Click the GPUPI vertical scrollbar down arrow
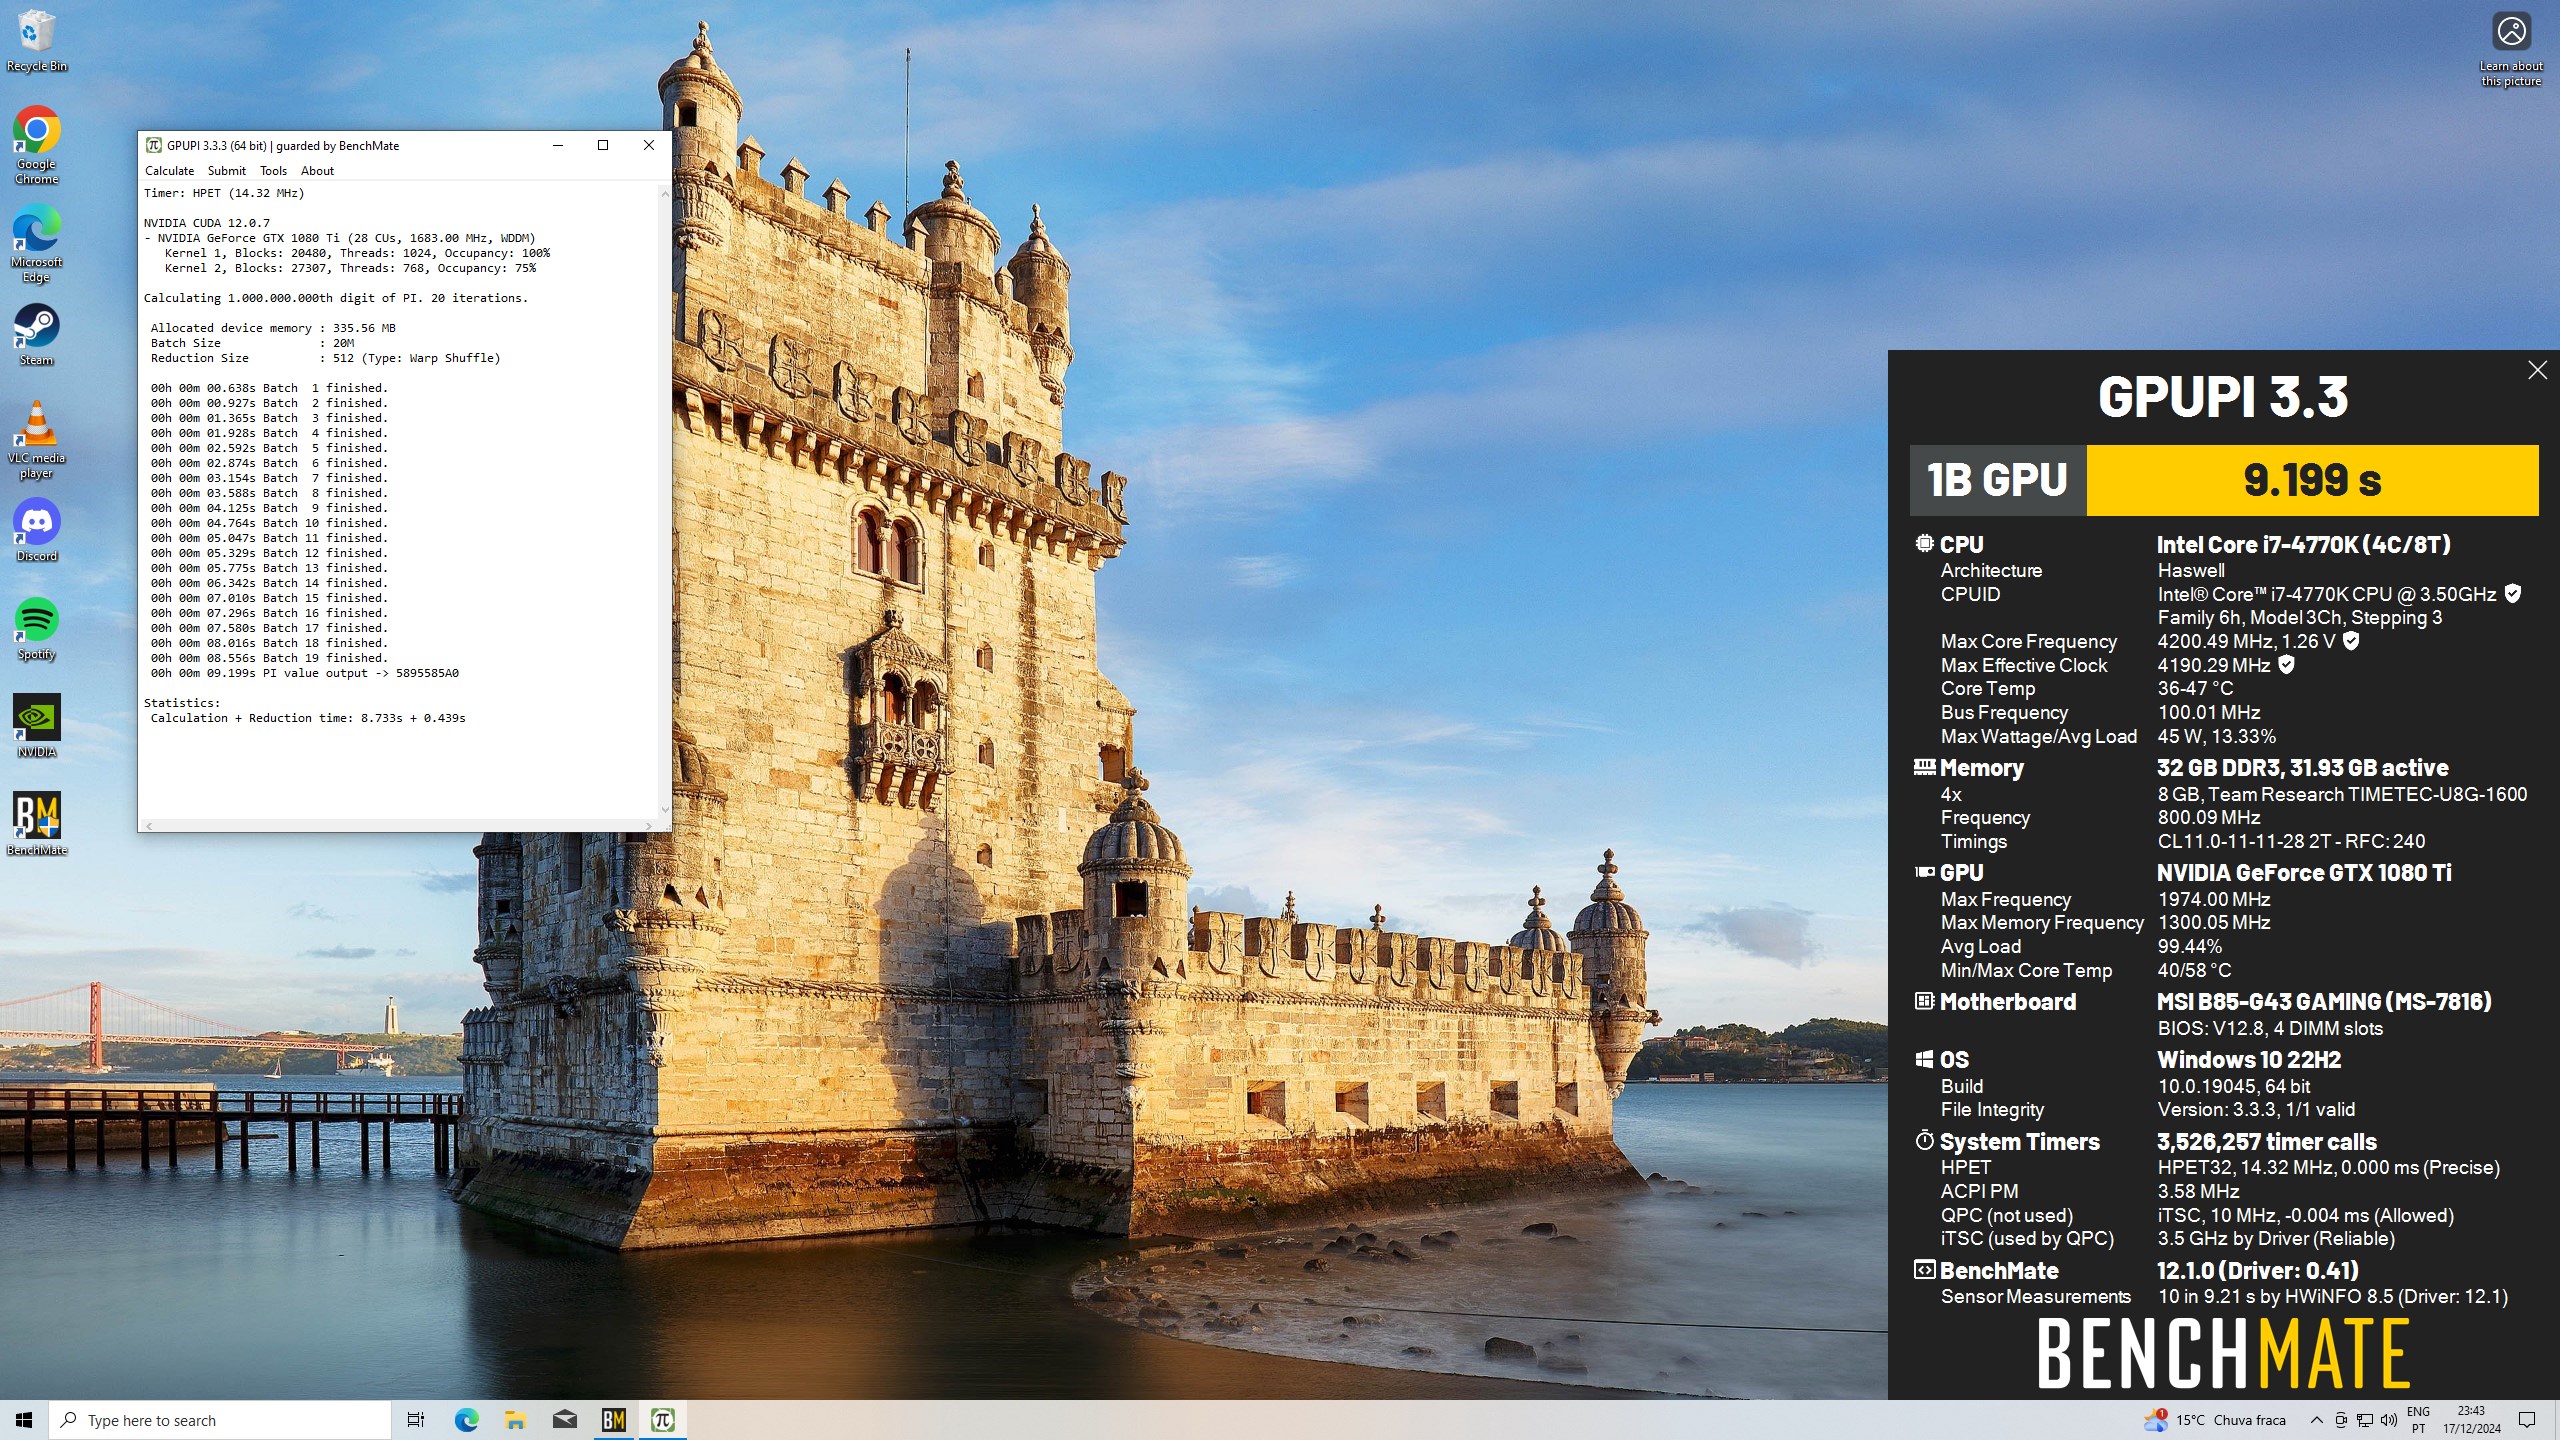The image size is (2560, 1440). coord(665,809)
